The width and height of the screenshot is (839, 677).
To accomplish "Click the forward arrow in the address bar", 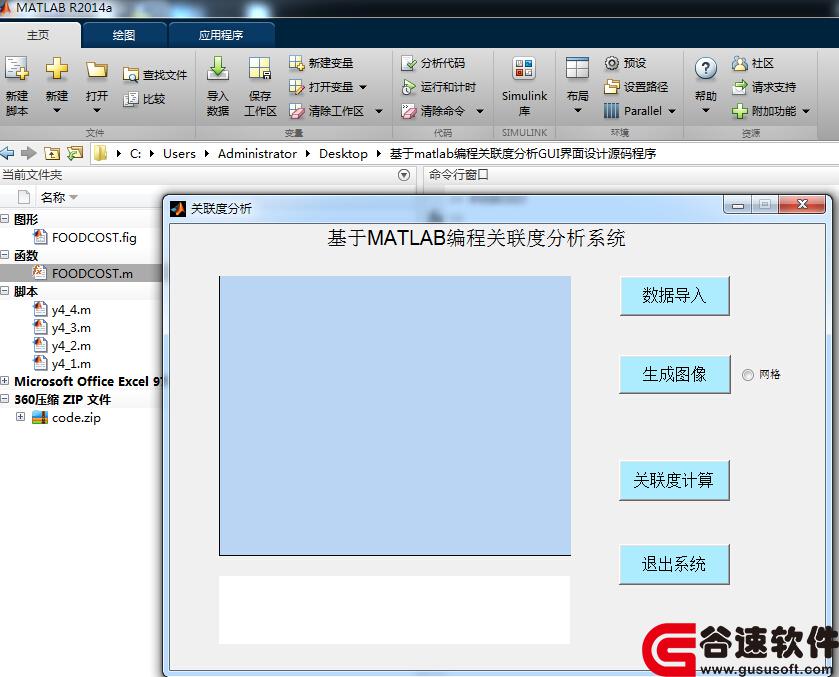I will tap(29, 154).
